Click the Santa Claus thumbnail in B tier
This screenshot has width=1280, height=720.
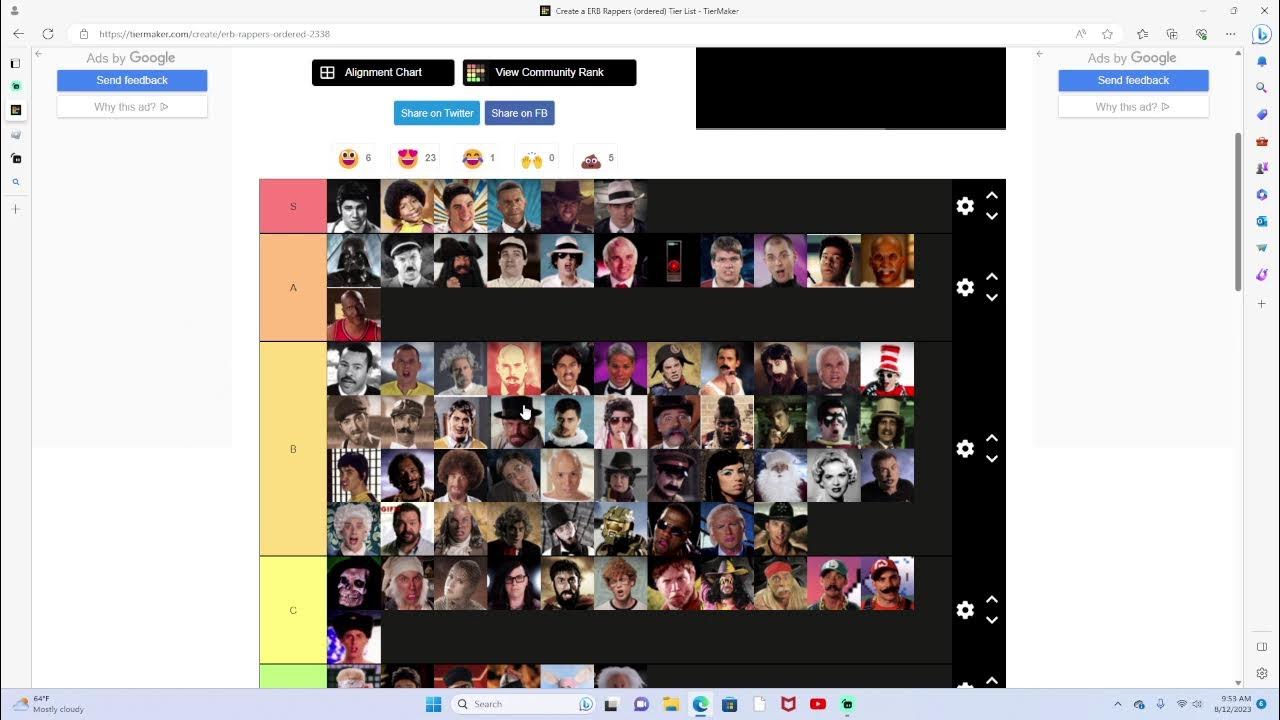pyautogui.click(x=780, y=476)
